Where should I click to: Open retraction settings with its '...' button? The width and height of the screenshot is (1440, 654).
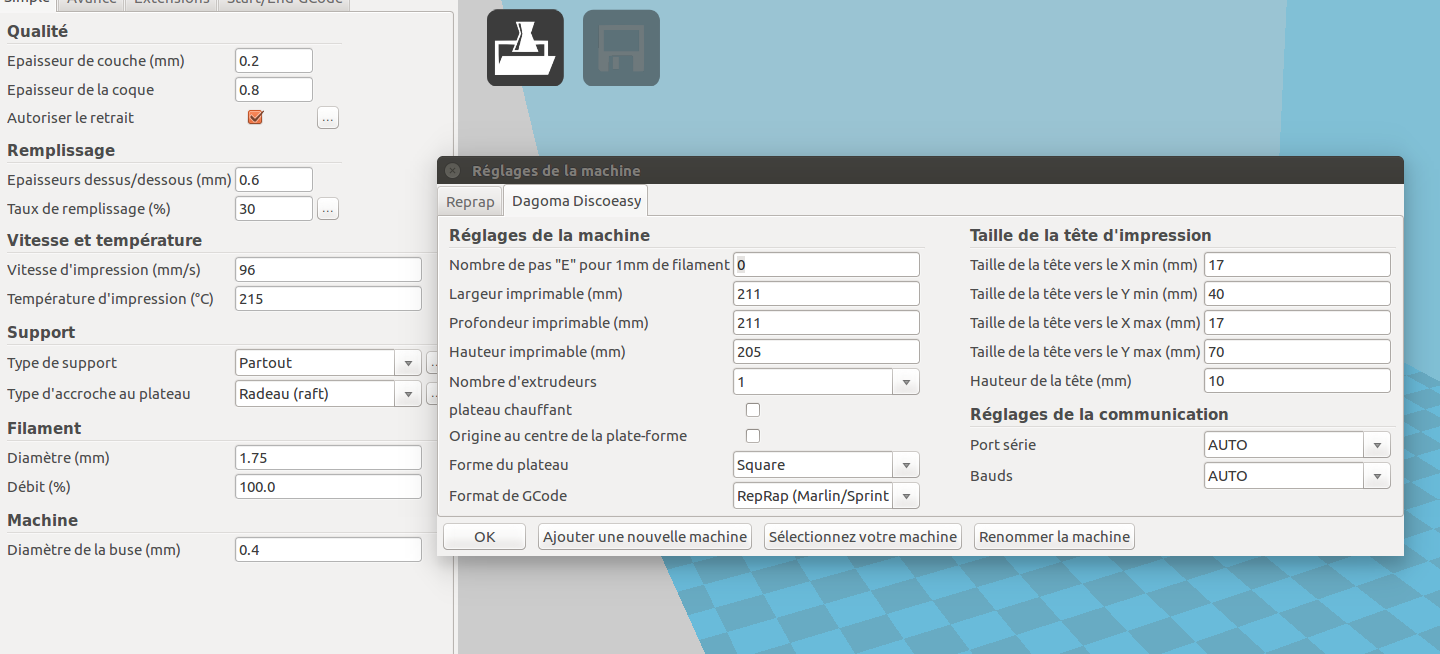point(328,118)
